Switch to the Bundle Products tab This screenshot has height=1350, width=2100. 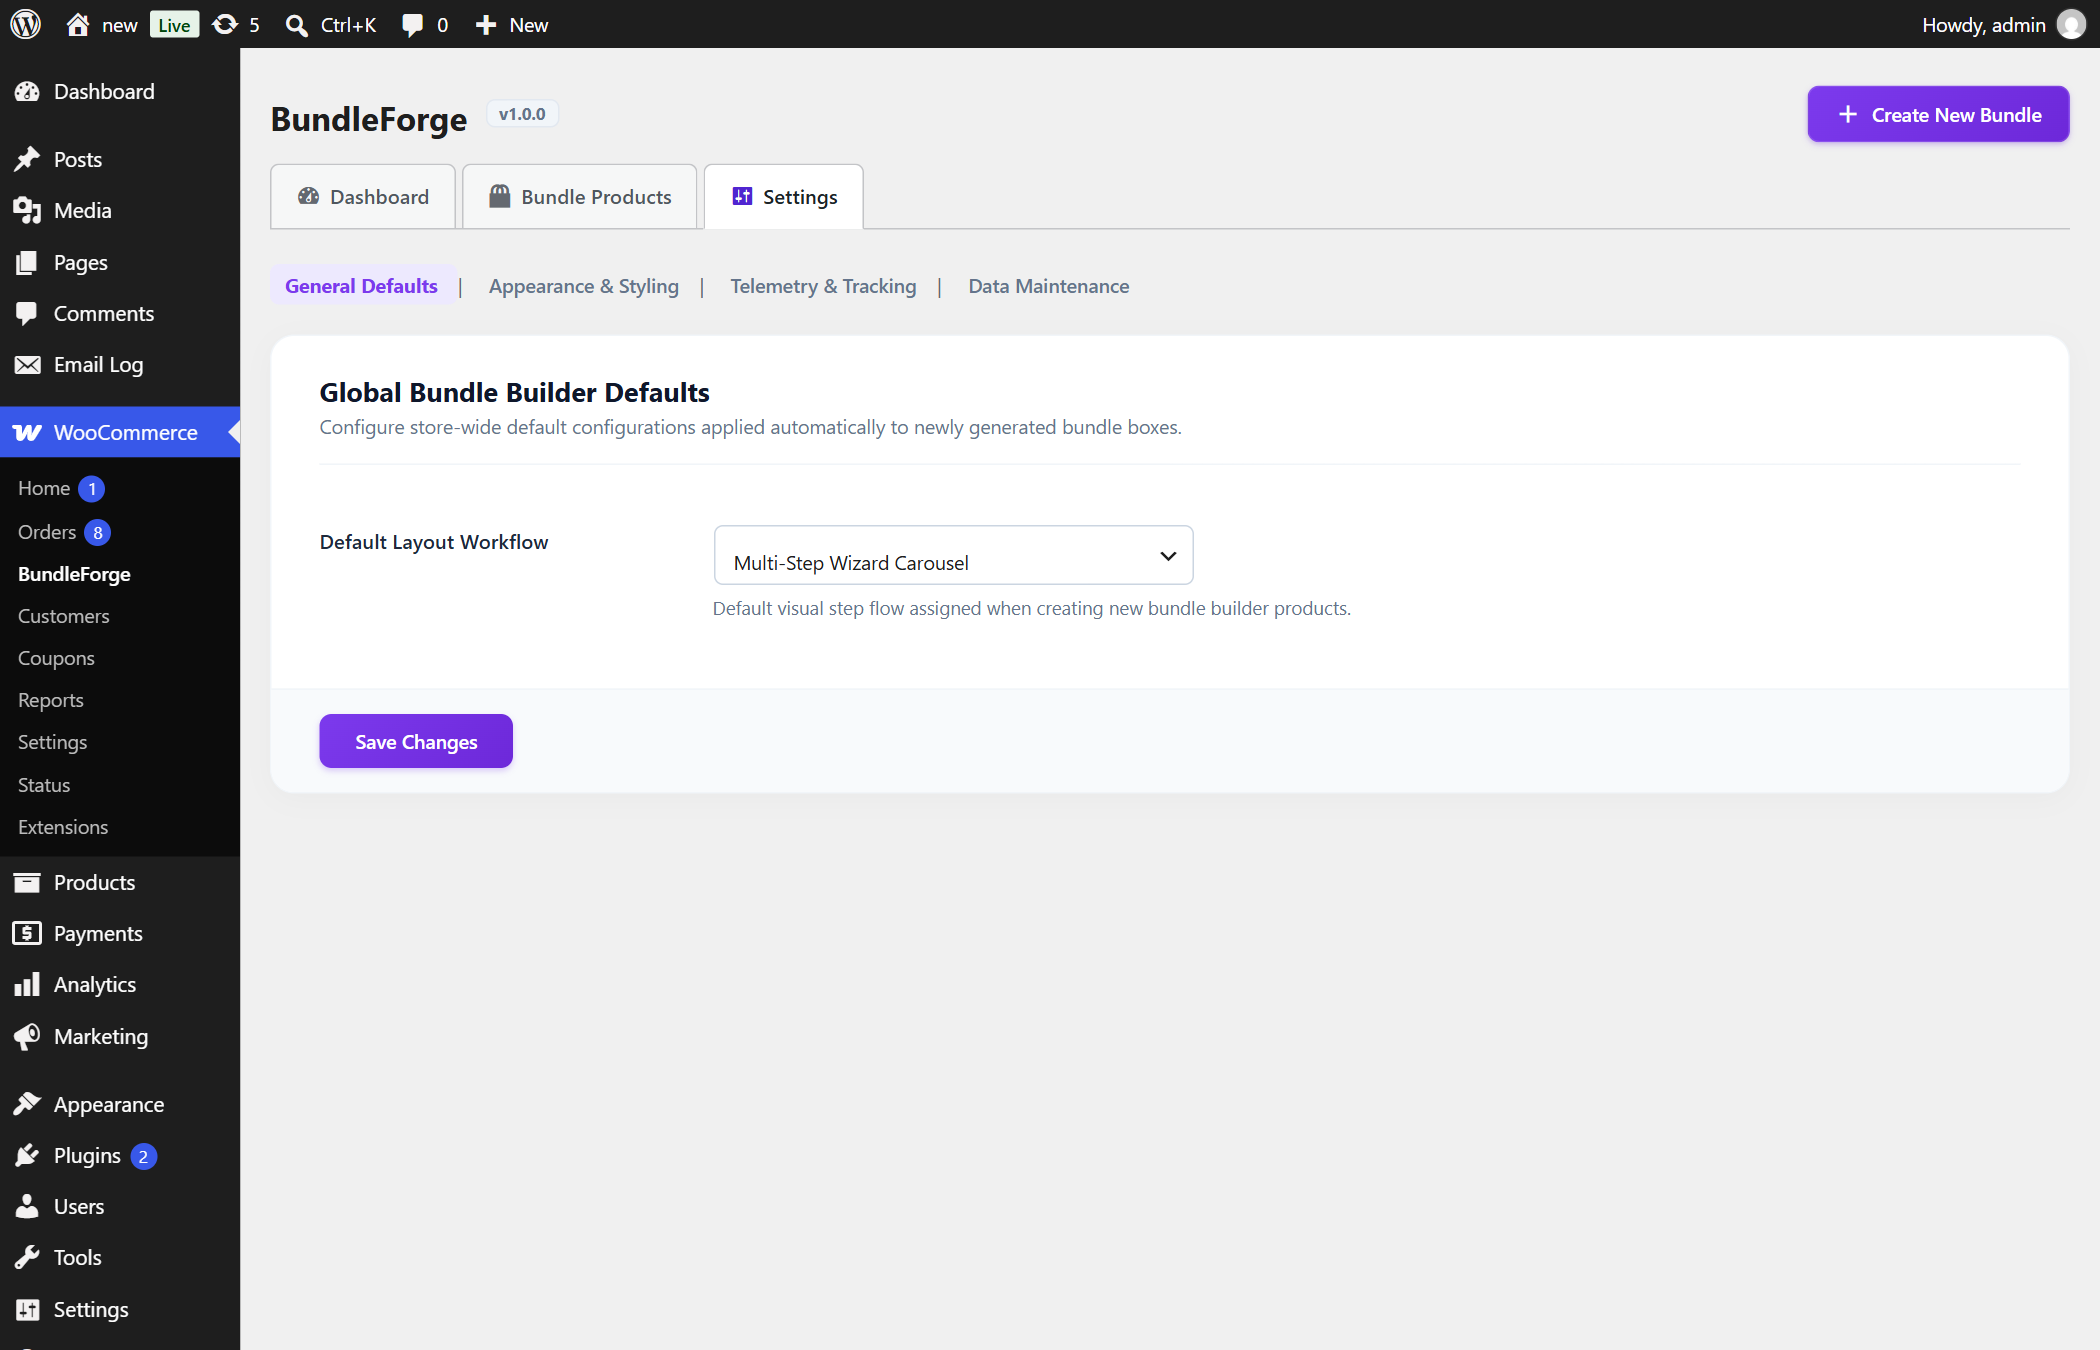(x=580, y=197)
